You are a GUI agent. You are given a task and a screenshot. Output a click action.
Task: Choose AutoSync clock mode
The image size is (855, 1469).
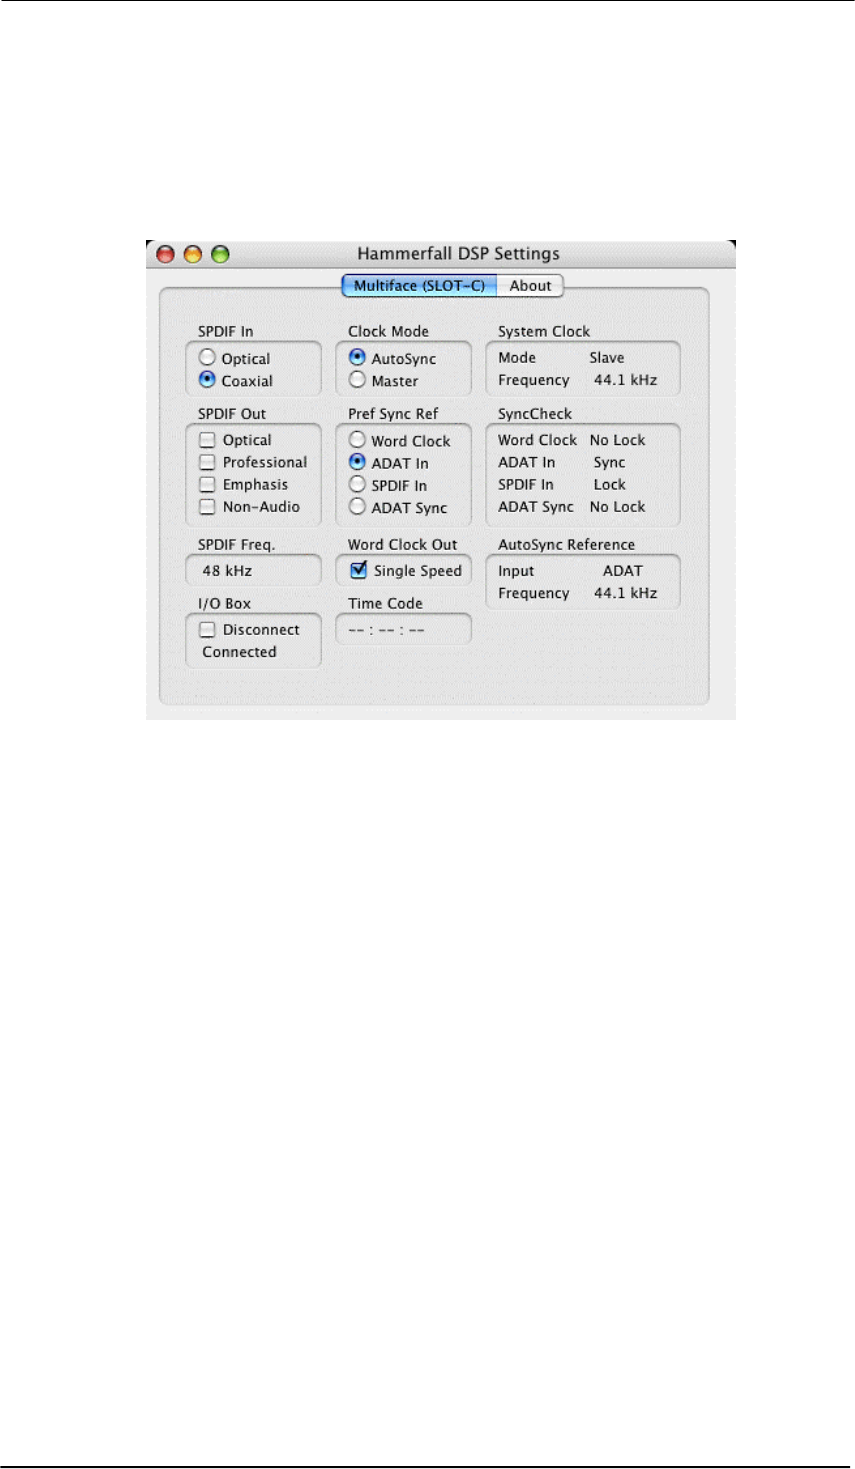pyautogui.click(x=357, y=358)
